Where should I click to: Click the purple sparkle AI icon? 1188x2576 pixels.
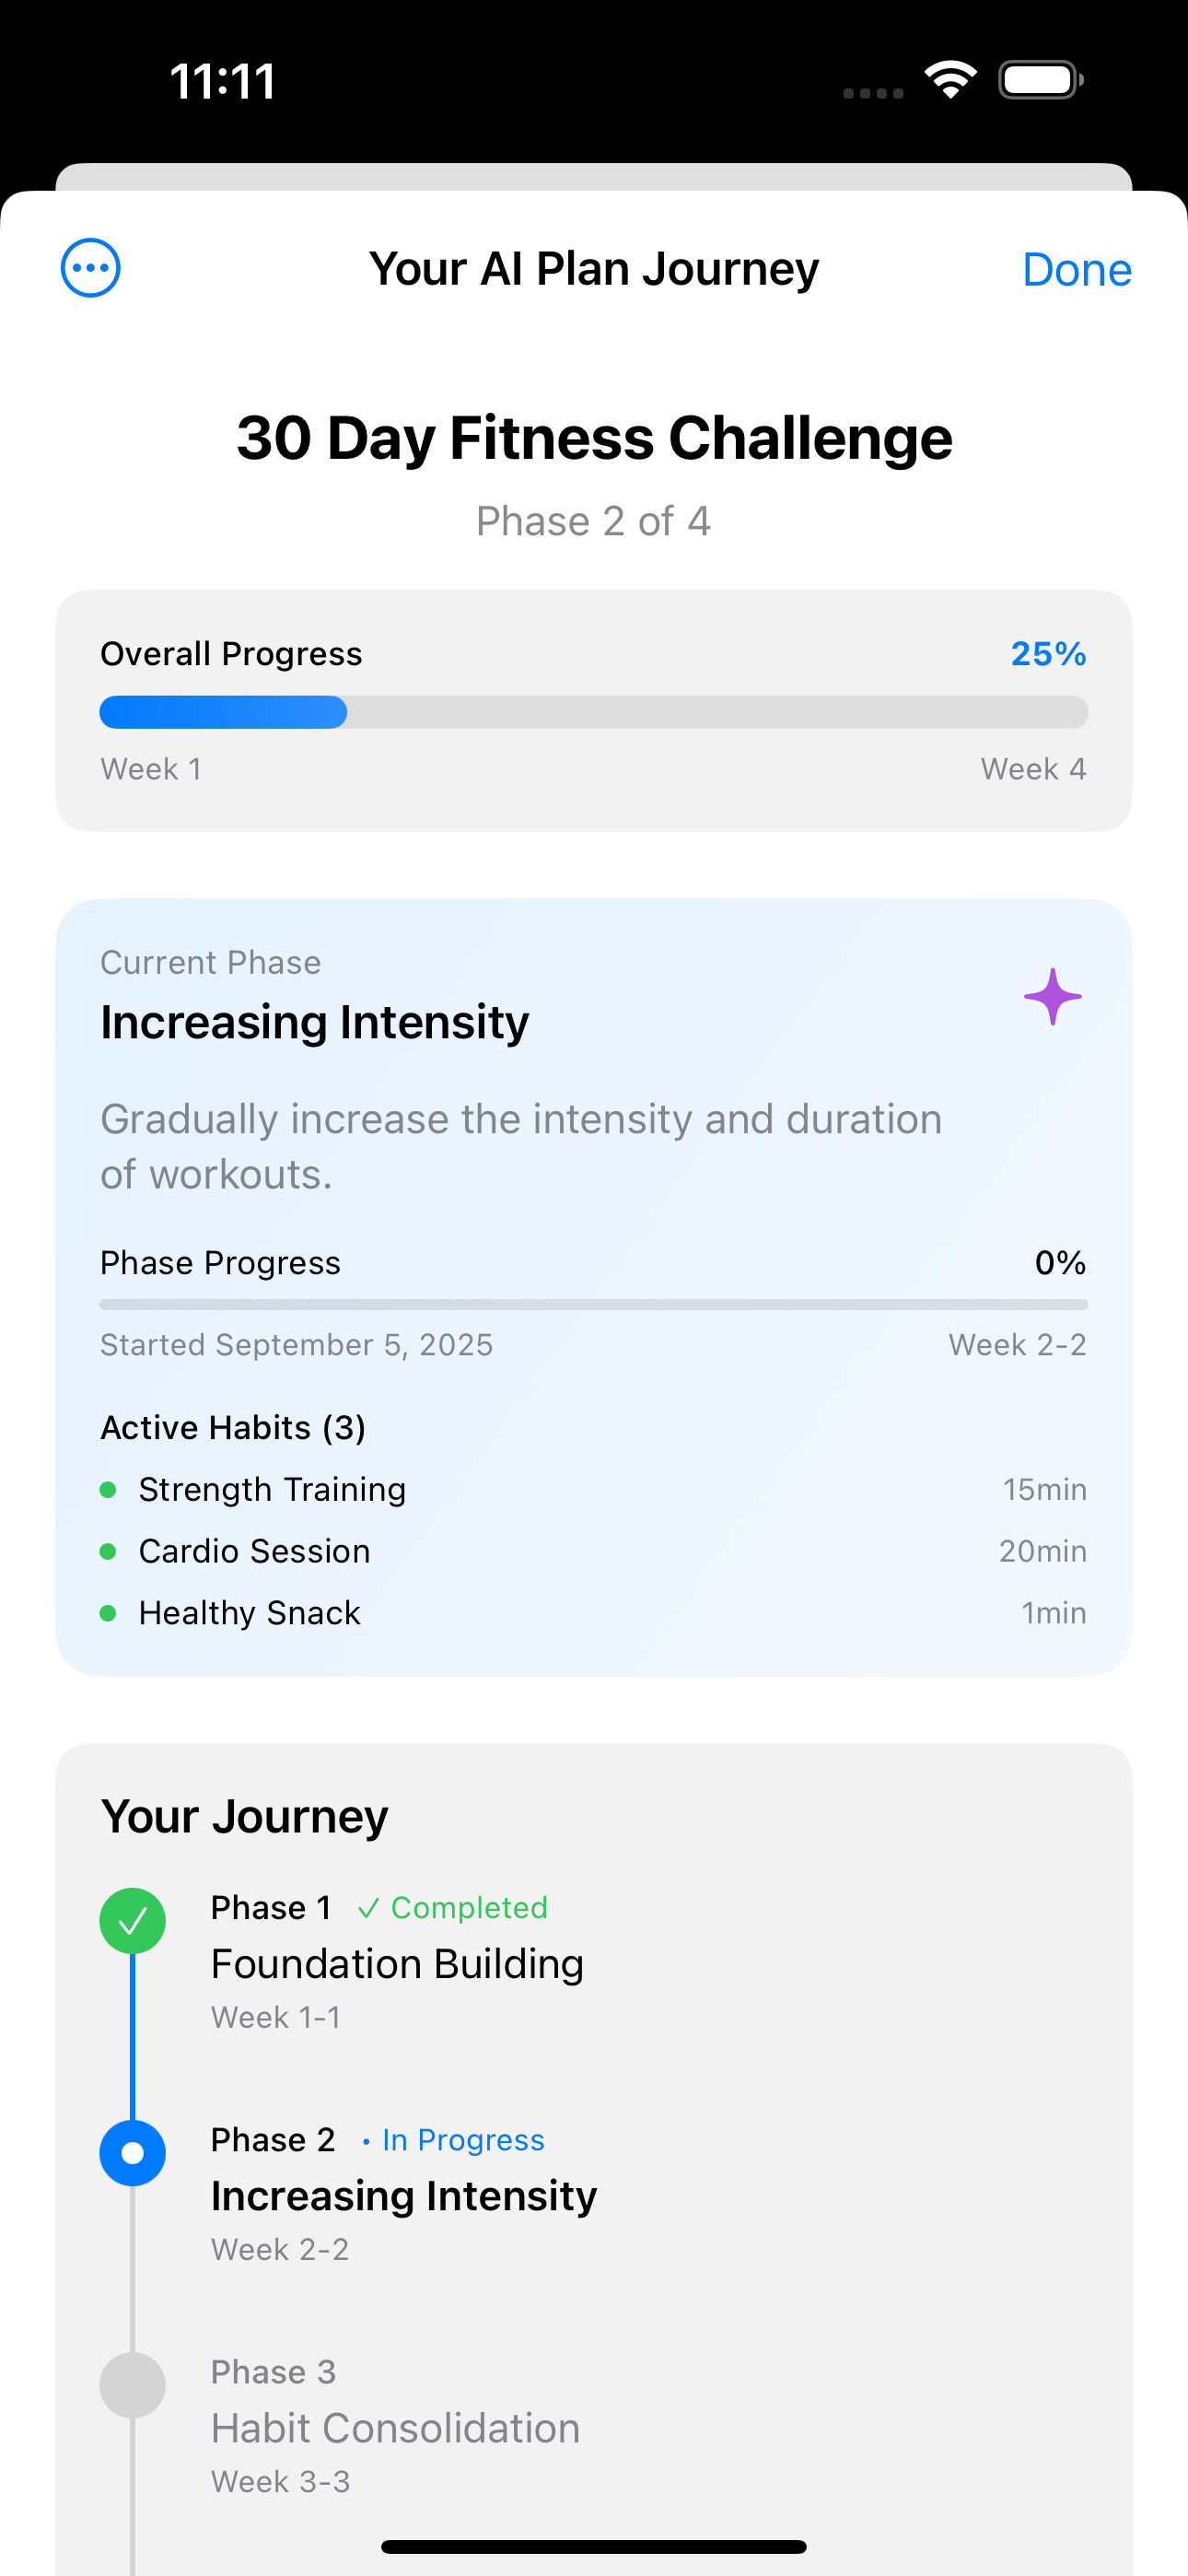(x=1052, y=997)
